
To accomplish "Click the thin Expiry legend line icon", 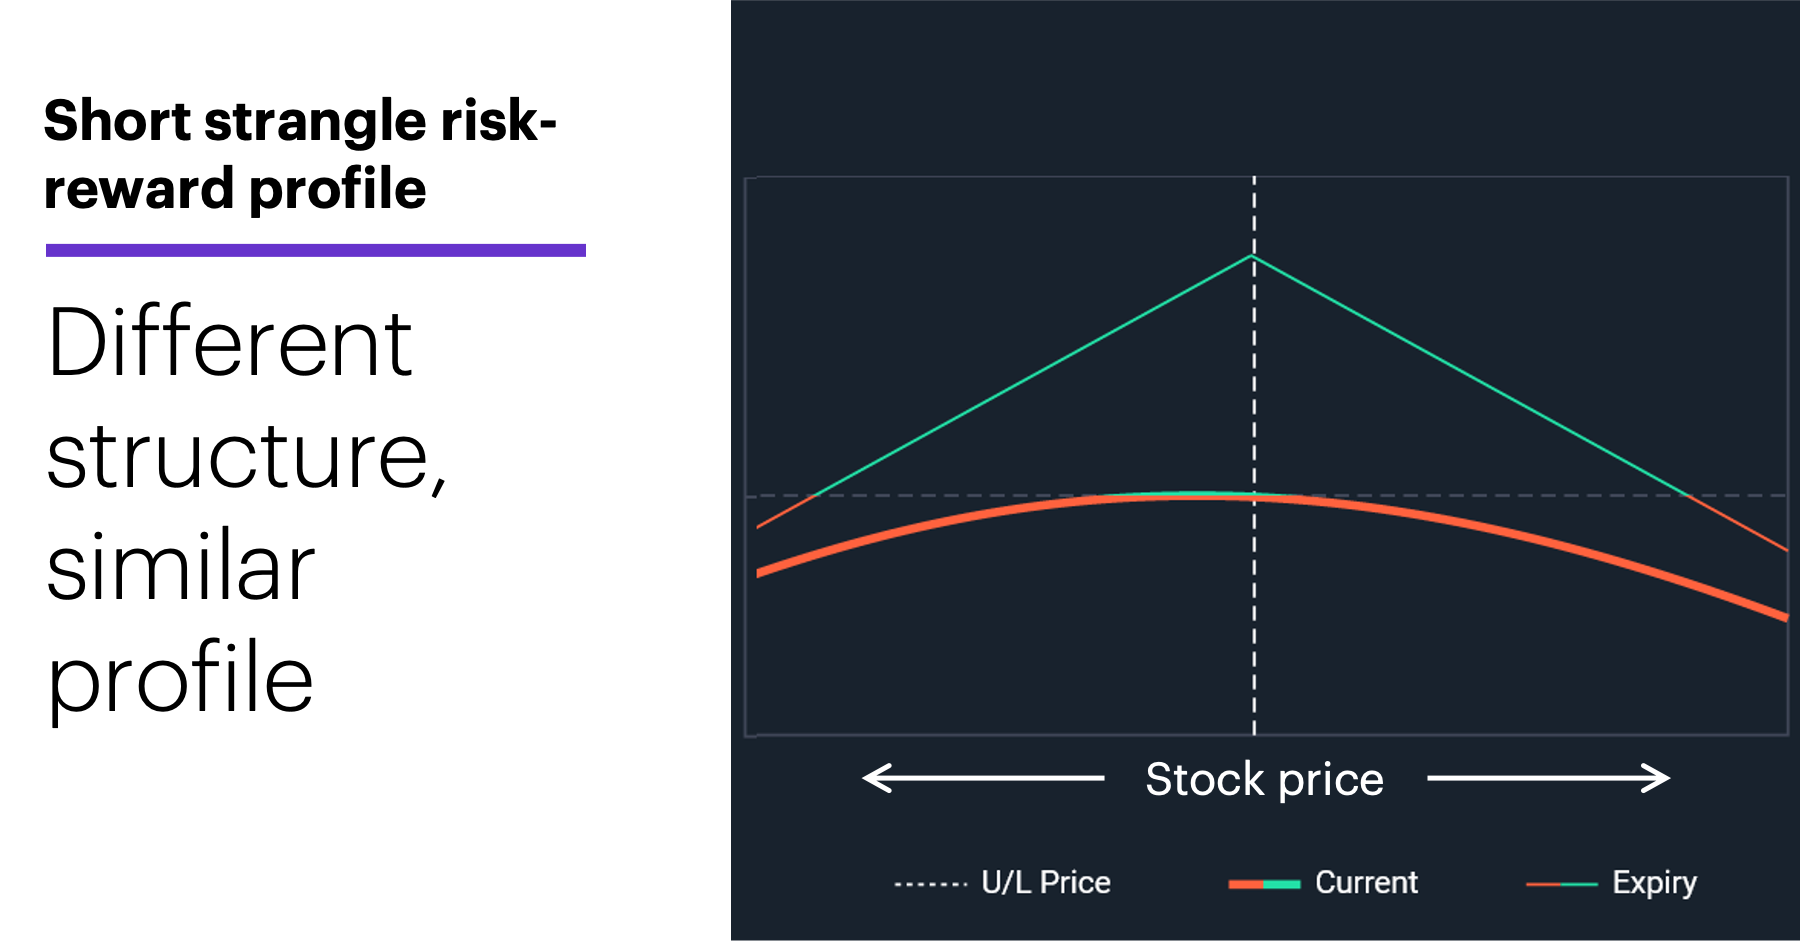I will 1561,884.
